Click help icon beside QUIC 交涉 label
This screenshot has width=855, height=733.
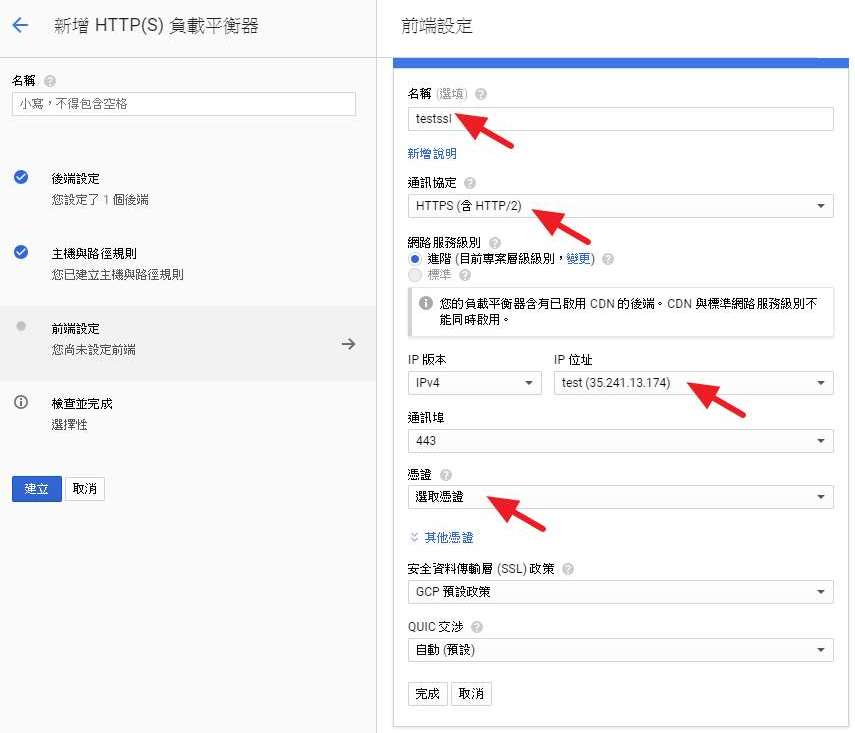click(x=476, y=627)
